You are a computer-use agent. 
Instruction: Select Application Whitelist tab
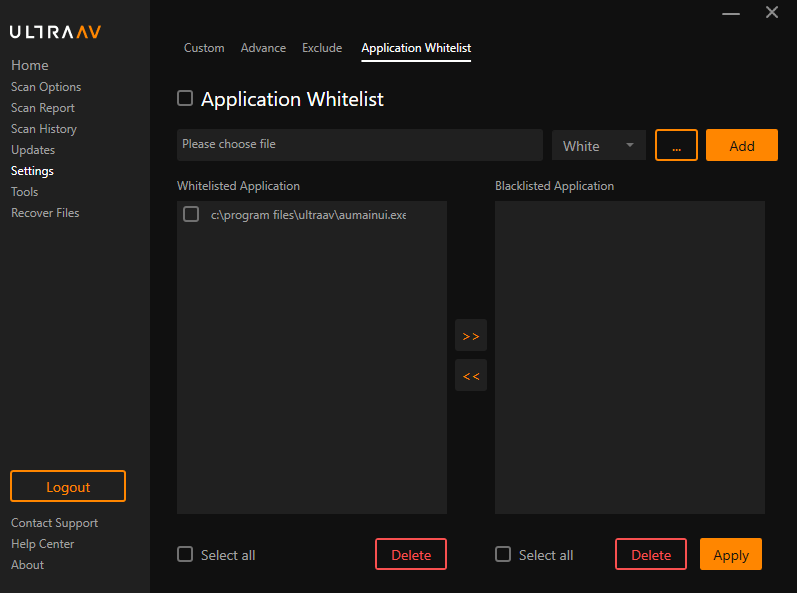point(416,48)
